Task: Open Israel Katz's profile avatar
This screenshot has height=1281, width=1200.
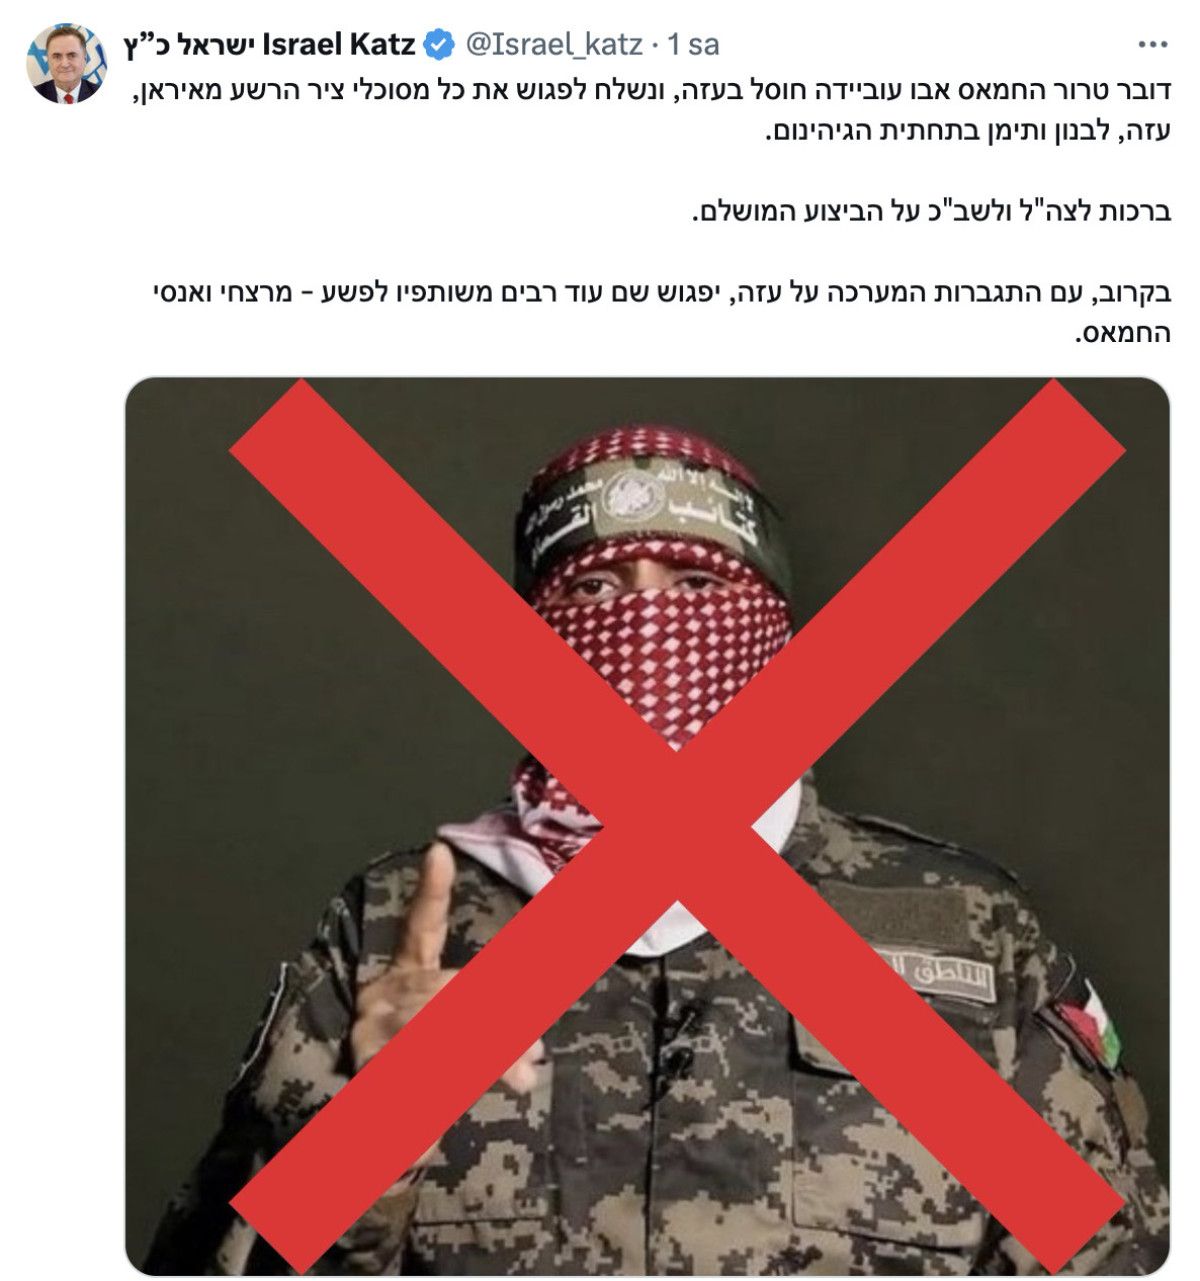Action: tap(65, 63)
